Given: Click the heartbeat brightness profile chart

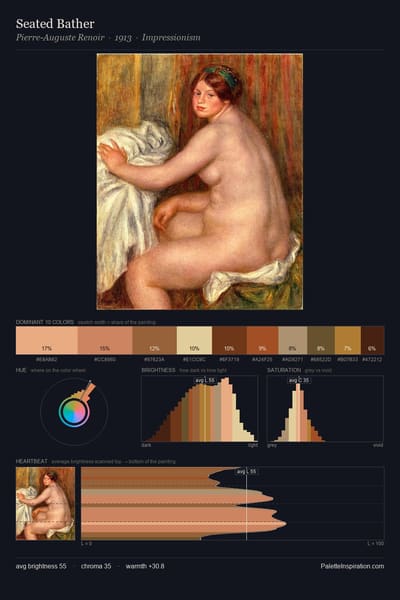Looking at the screenshot, I should 232,504.
